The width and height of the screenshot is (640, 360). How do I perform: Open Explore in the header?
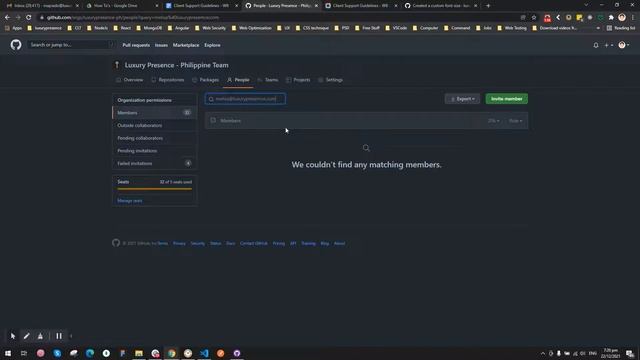212,45
